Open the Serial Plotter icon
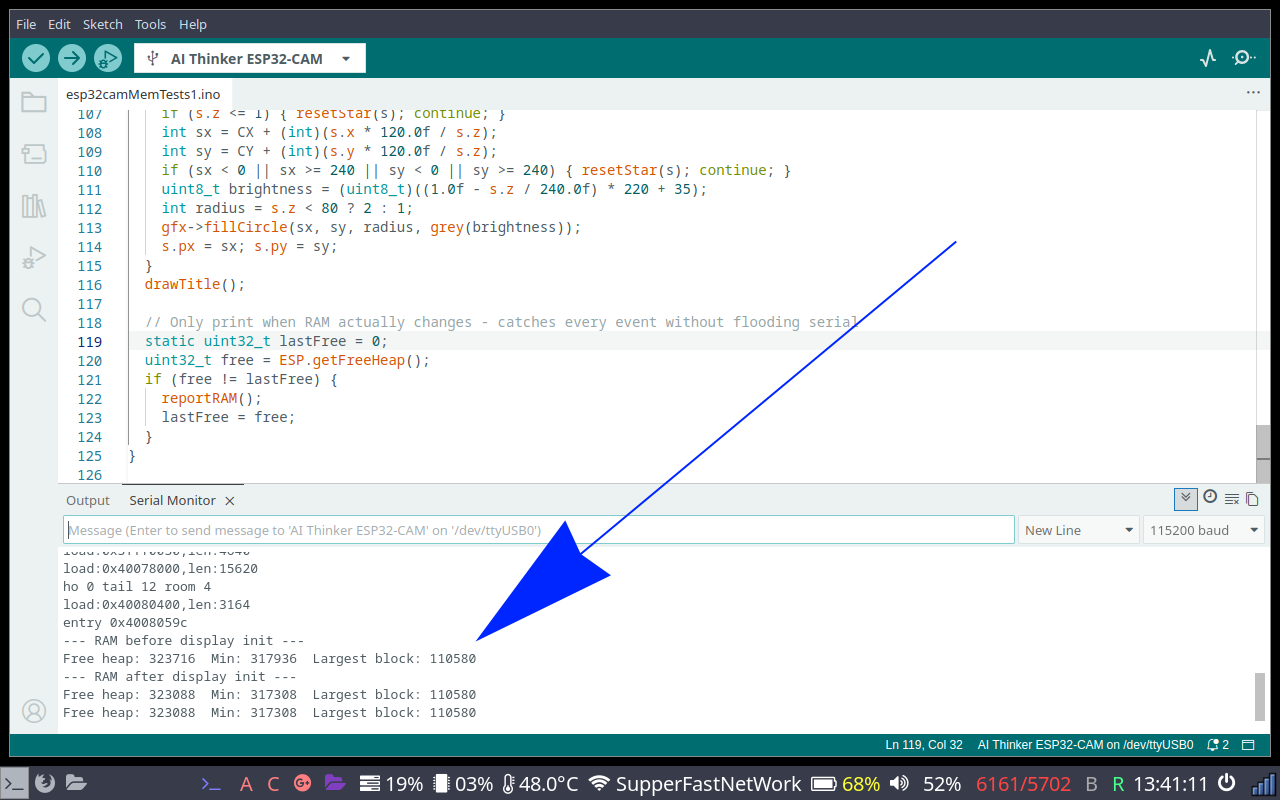Image resolution: width=1280 pixels, height=800 pixels. (x=1208, y=58)
